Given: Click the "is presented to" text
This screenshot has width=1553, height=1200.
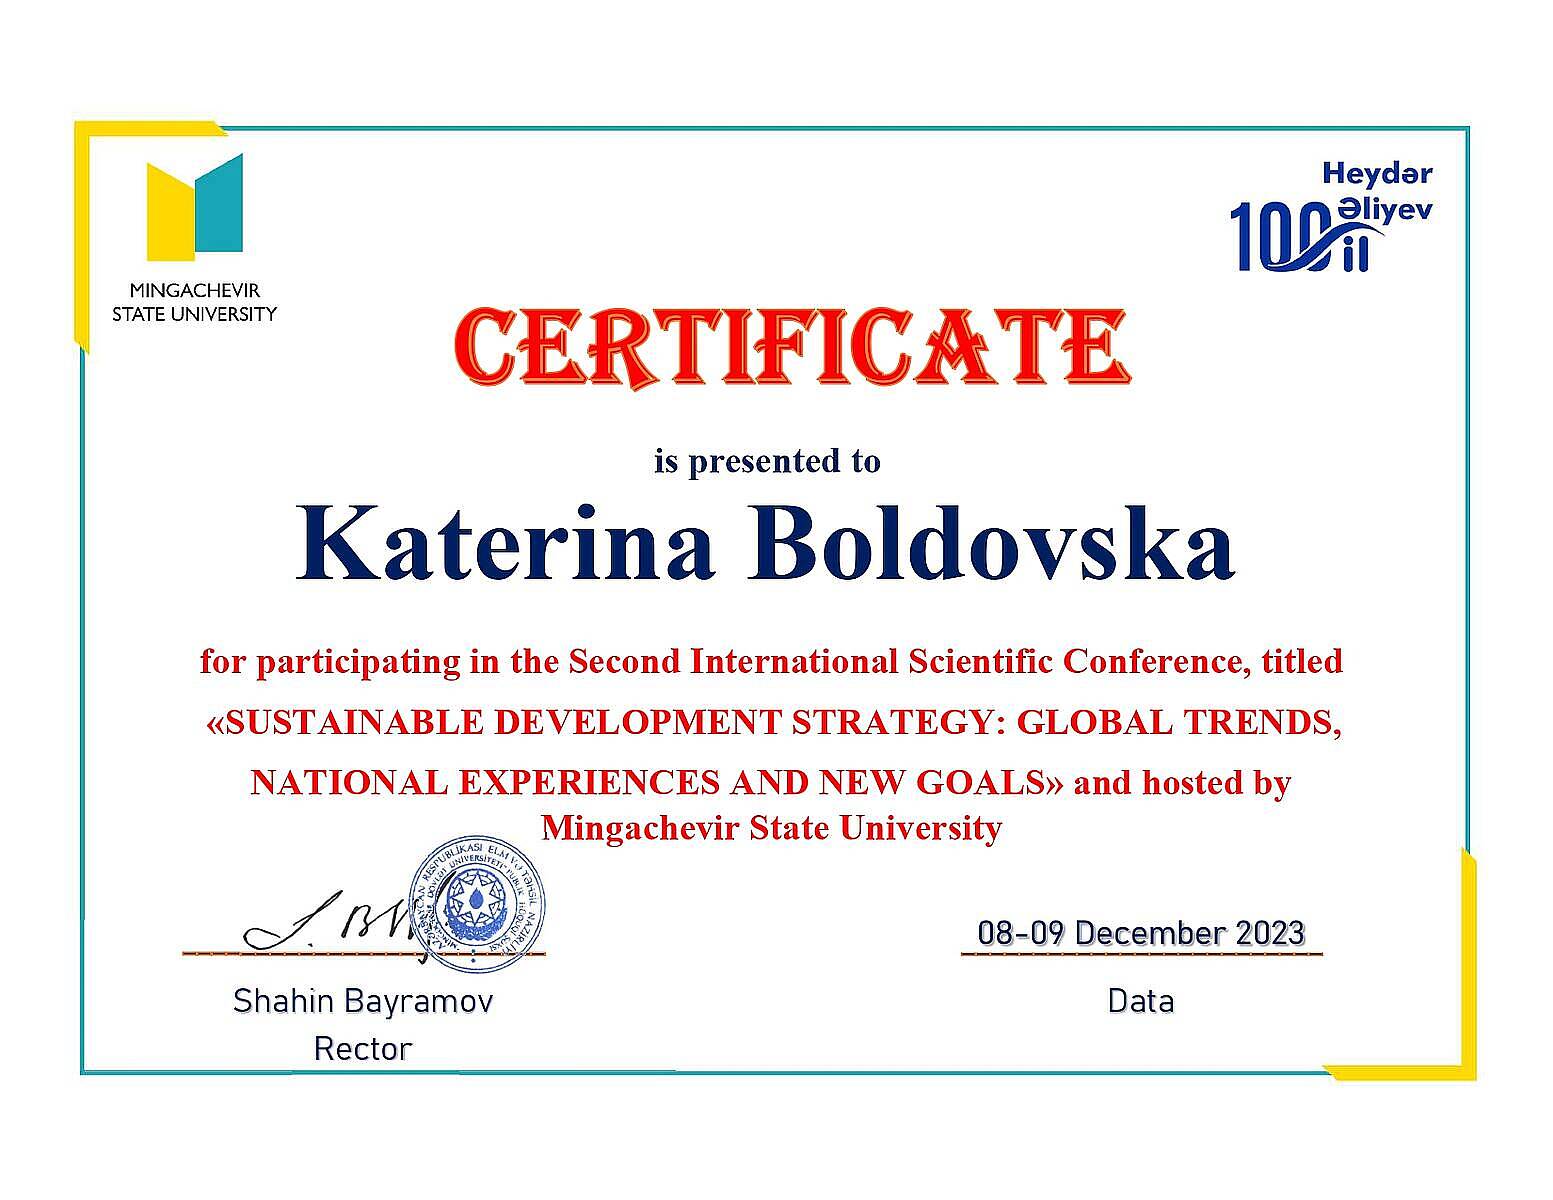Looking at the screenshot, I should pos(767,461).
